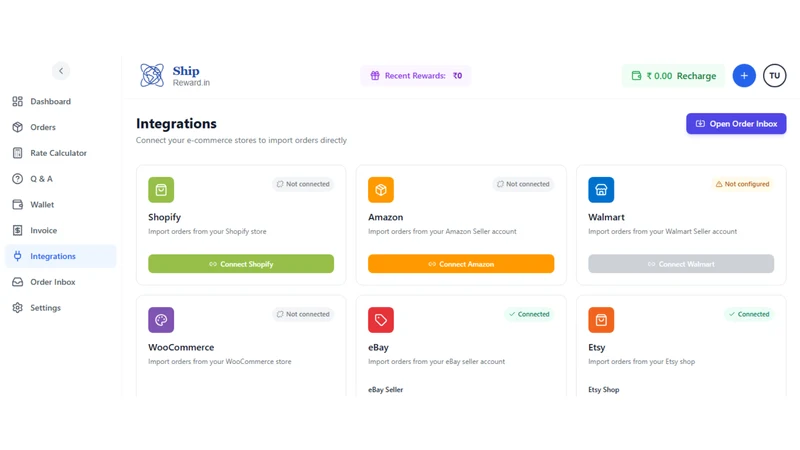Click the blue Walmart store icon
Viewport: 800px width, 450px height.
(x=601, y=190)
